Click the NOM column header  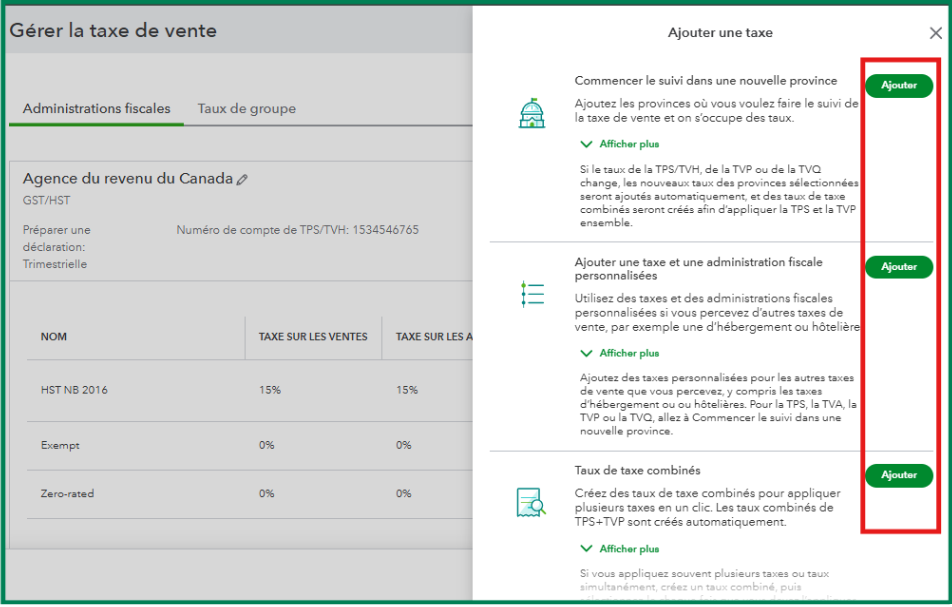point(54,337)
